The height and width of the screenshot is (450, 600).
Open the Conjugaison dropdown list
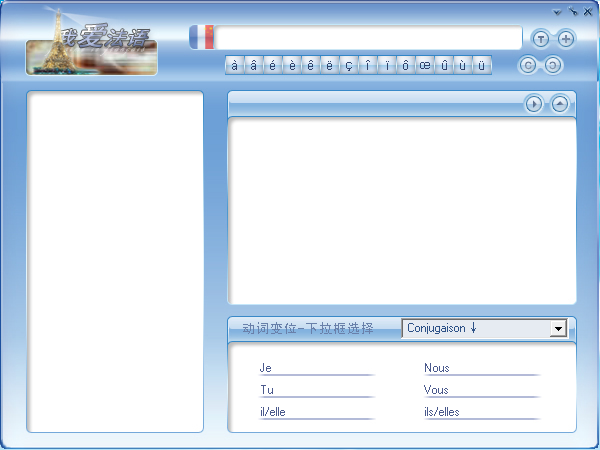pyautogui.click(x=558, y=328)
